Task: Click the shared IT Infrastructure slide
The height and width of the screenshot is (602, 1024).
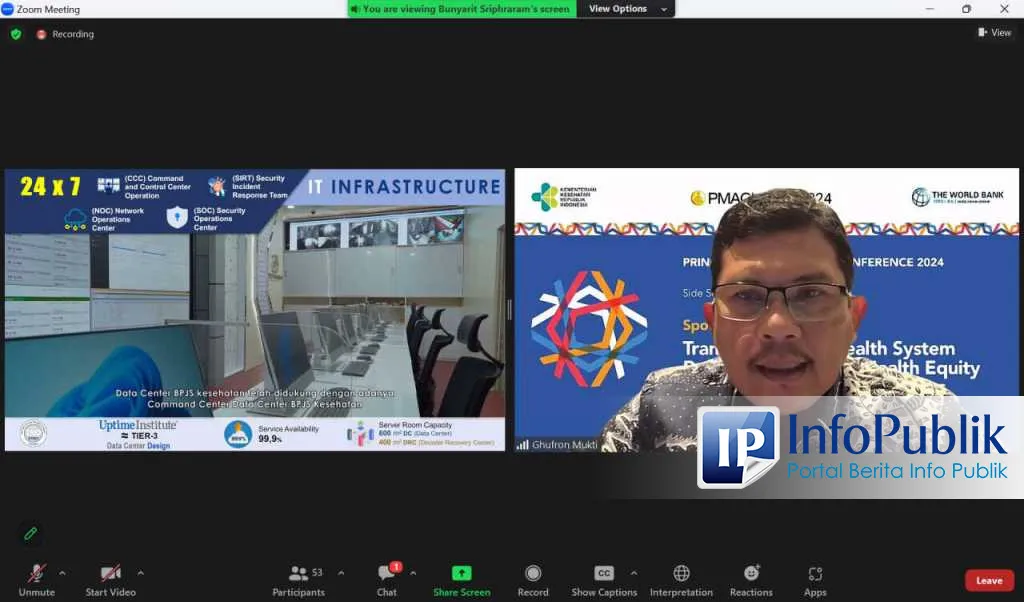Action: pos(255,309)
